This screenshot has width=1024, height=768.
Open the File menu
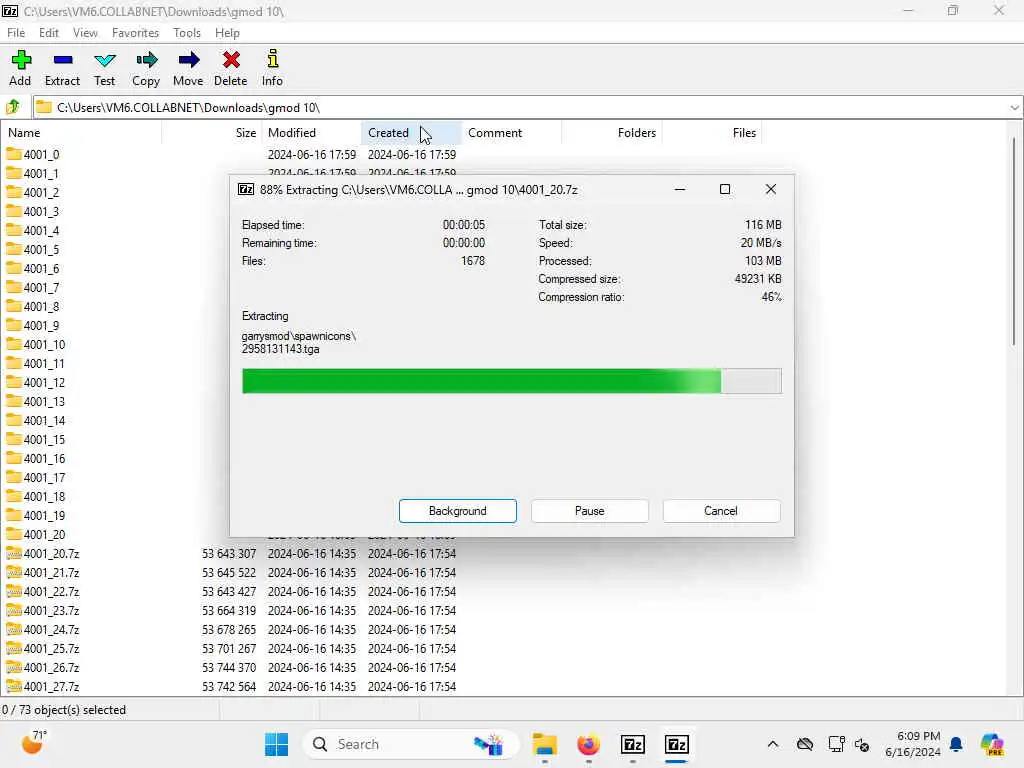(16, 33)
